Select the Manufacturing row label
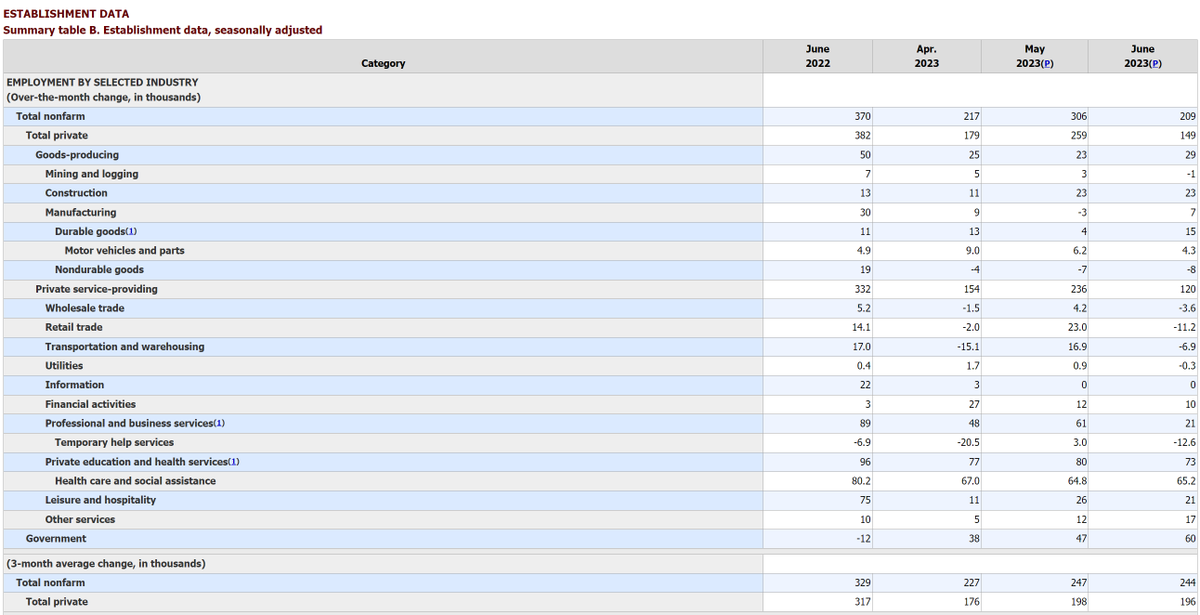 tap(80, 212)
